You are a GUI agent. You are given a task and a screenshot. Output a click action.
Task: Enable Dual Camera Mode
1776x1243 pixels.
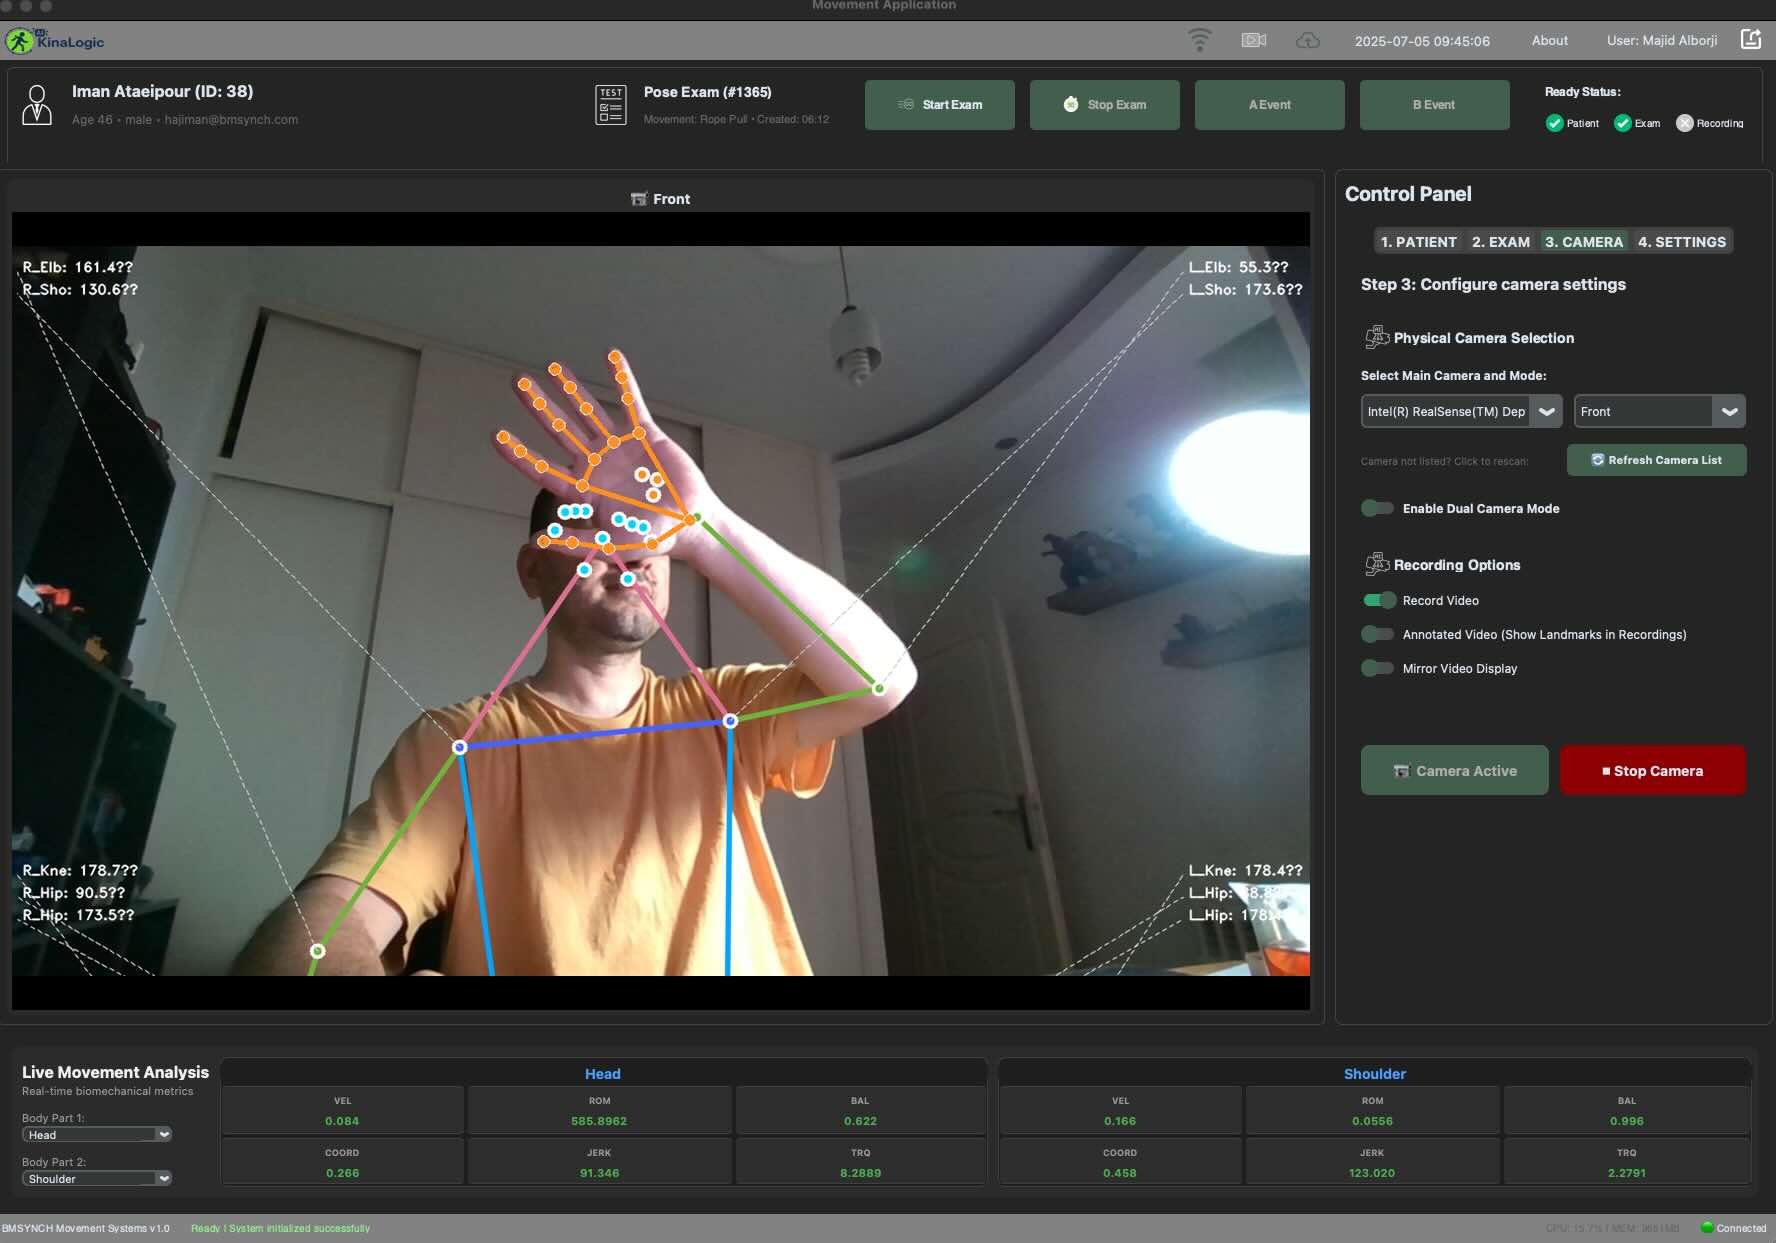click(1378, 508)
